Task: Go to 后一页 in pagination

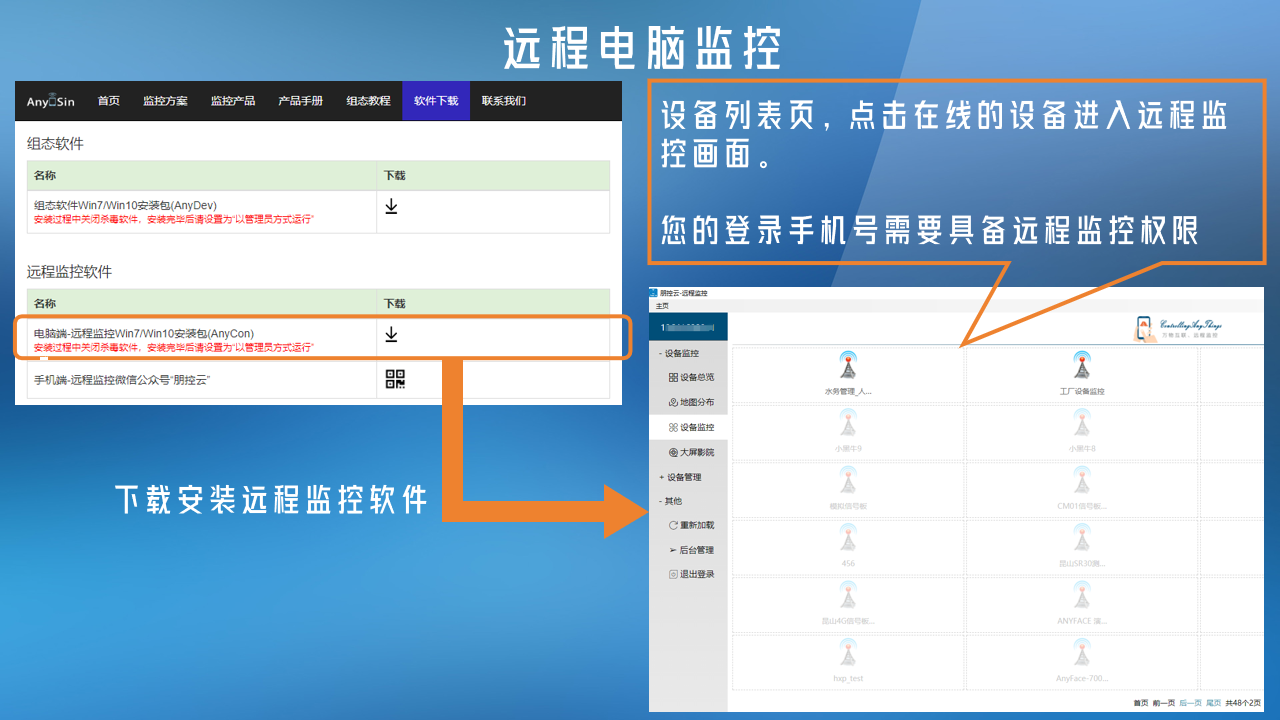Action: pos(1190,703)
